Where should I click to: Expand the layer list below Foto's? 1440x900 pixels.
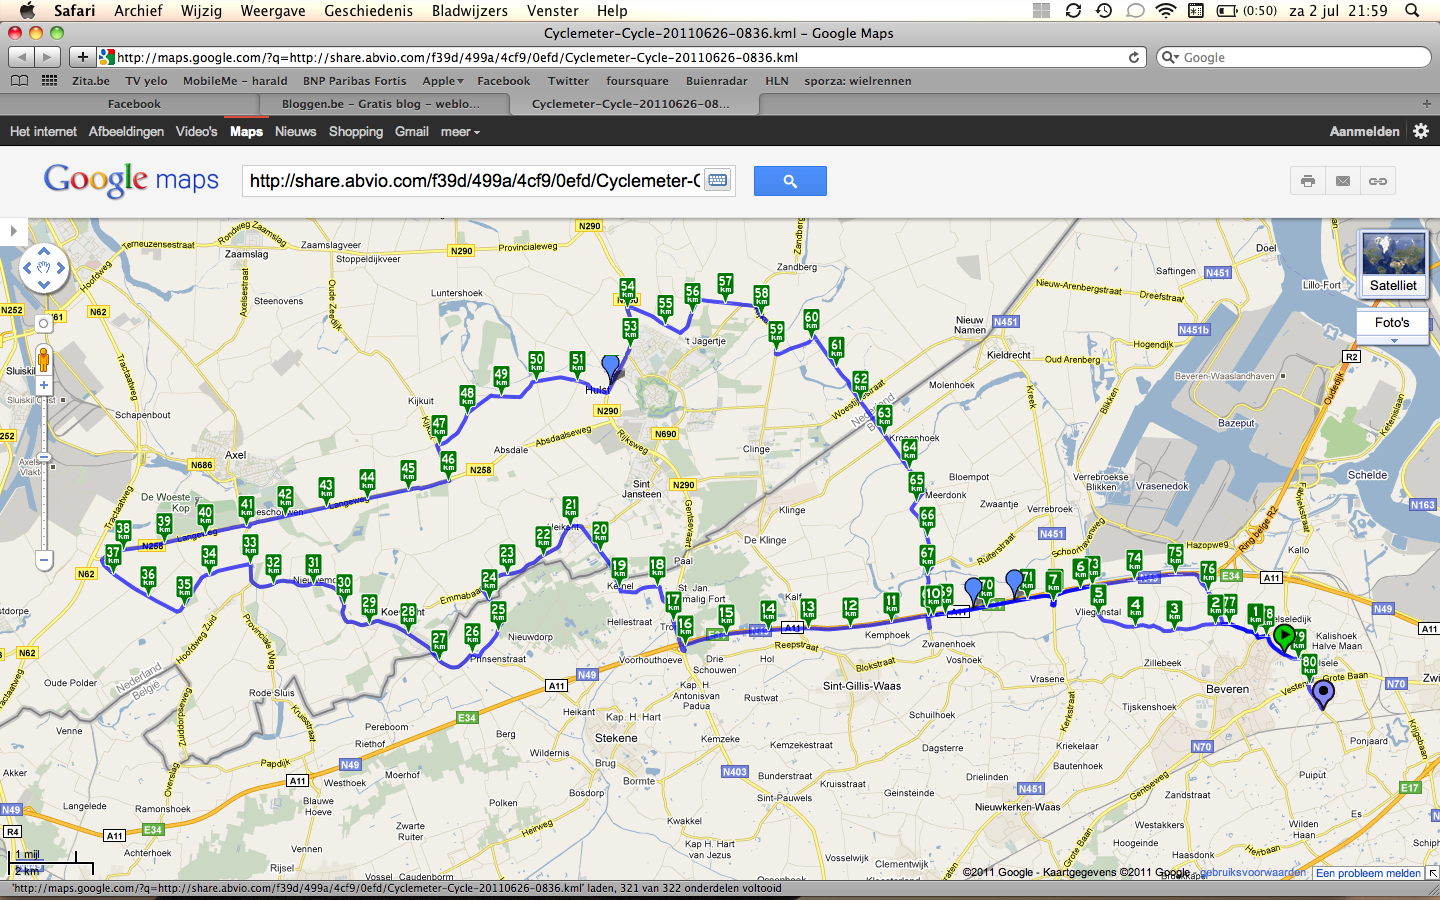pos(1393,341)
